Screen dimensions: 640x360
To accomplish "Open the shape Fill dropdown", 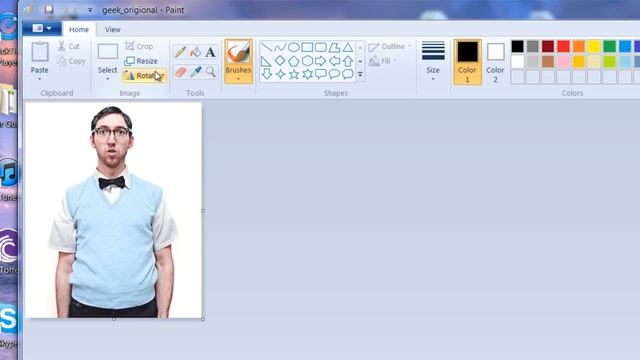I will [383, 61].
